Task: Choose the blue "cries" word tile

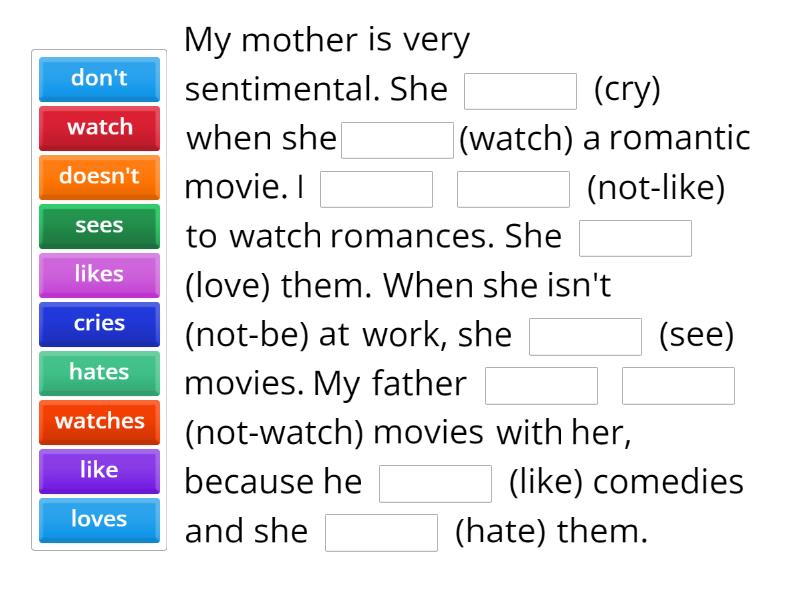Action: coord(99,323)
